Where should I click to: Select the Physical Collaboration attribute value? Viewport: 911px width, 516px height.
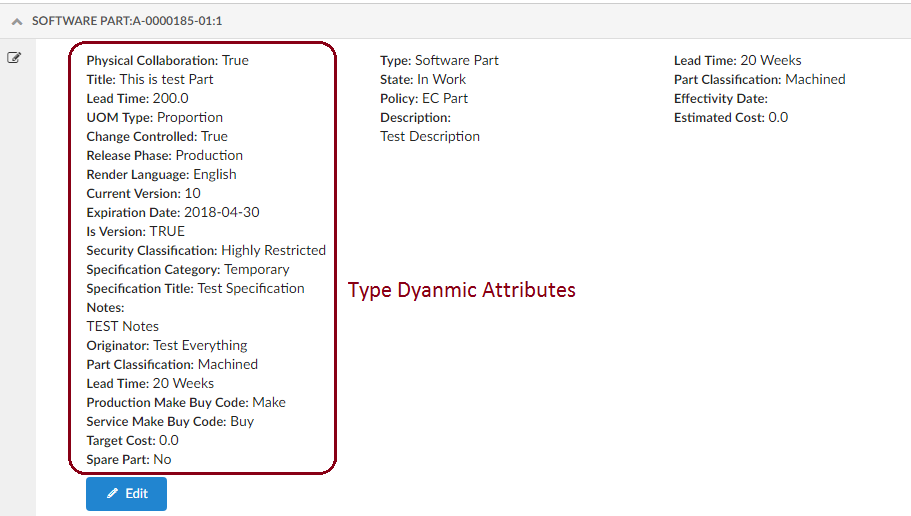coord(235,60)
